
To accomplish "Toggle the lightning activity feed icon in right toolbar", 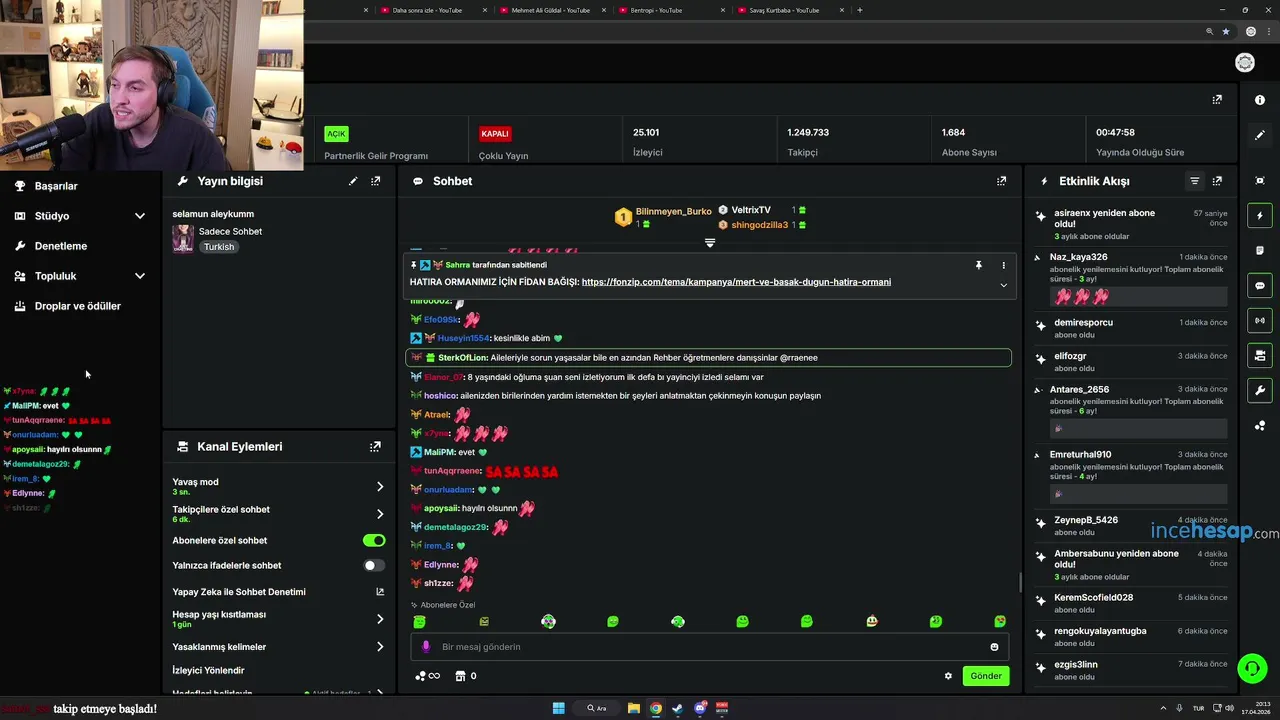I will (x=1260, y=215).
